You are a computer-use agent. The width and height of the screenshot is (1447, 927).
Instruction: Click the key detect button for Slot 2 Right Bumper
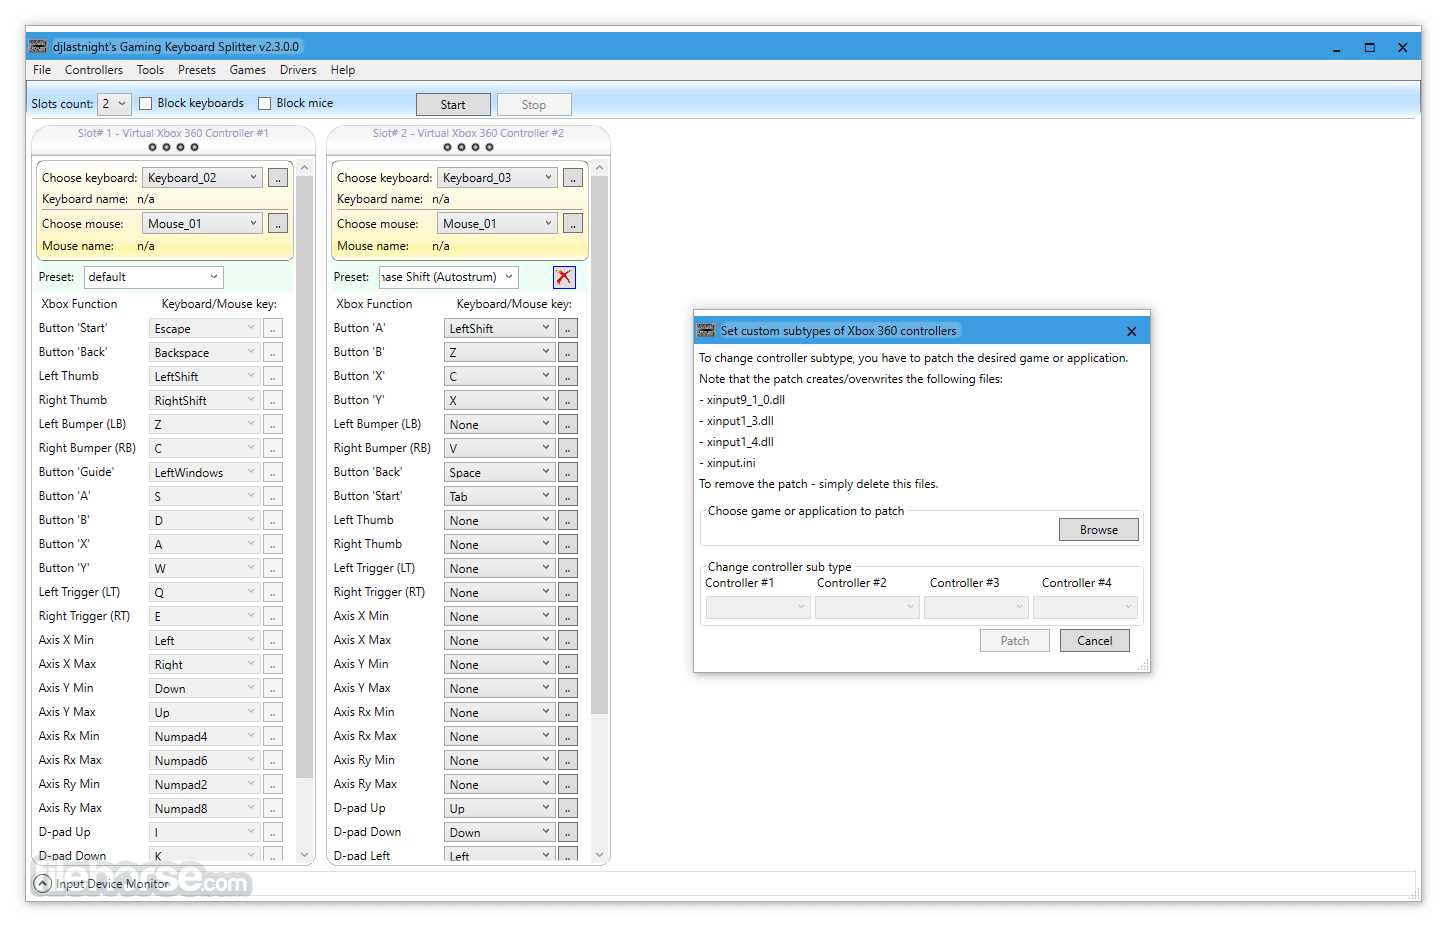tap(568, 448)
